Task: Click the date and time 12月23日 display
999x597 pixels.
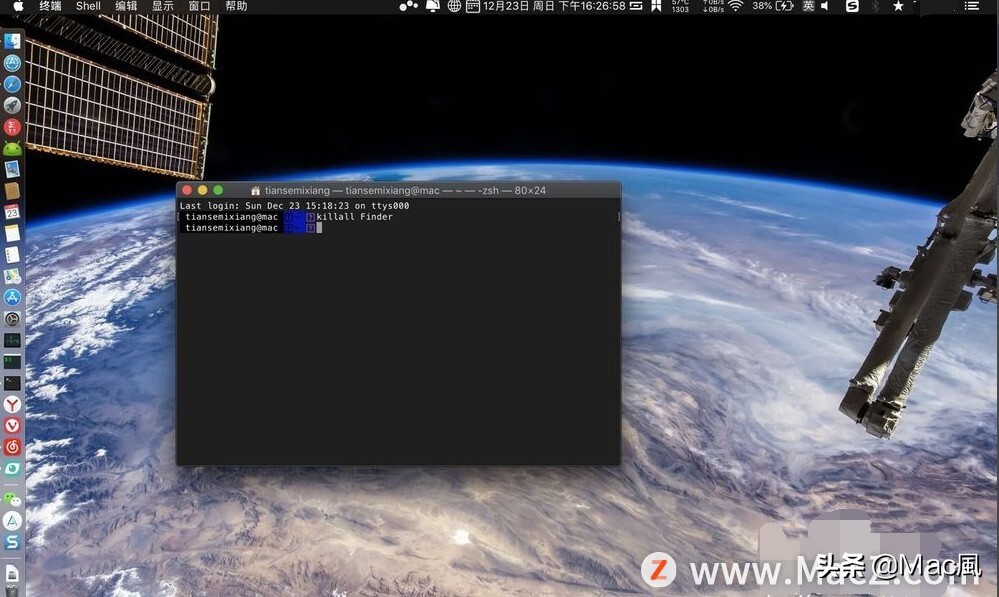Action: (x=554, y=6)
